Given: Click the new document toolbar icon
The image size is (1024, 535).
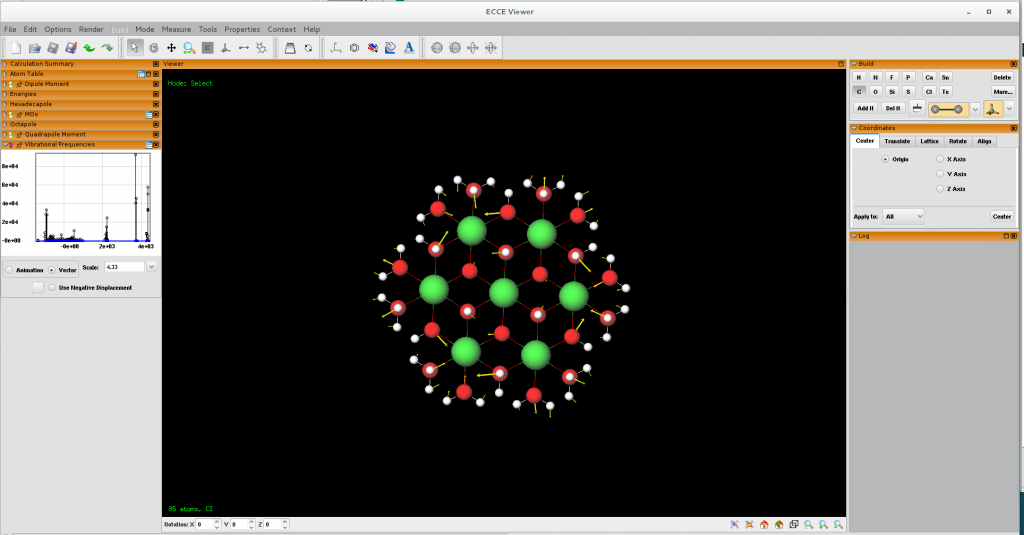Looking at the screenshot, I should pos(16,47).
